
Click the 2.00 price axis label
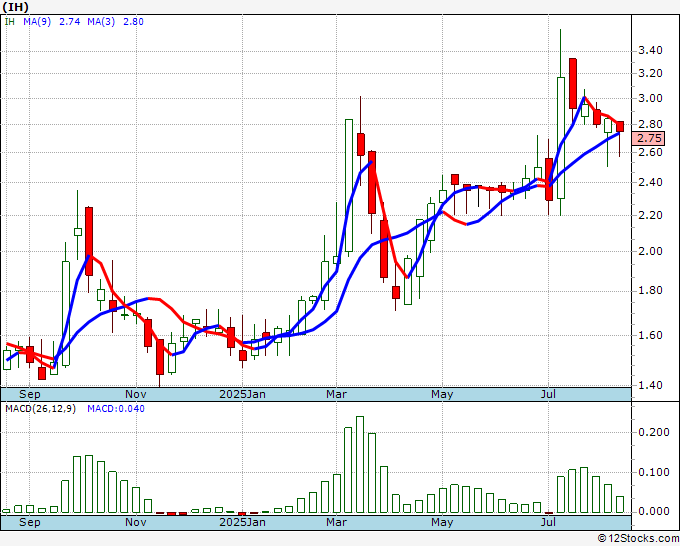651,252
